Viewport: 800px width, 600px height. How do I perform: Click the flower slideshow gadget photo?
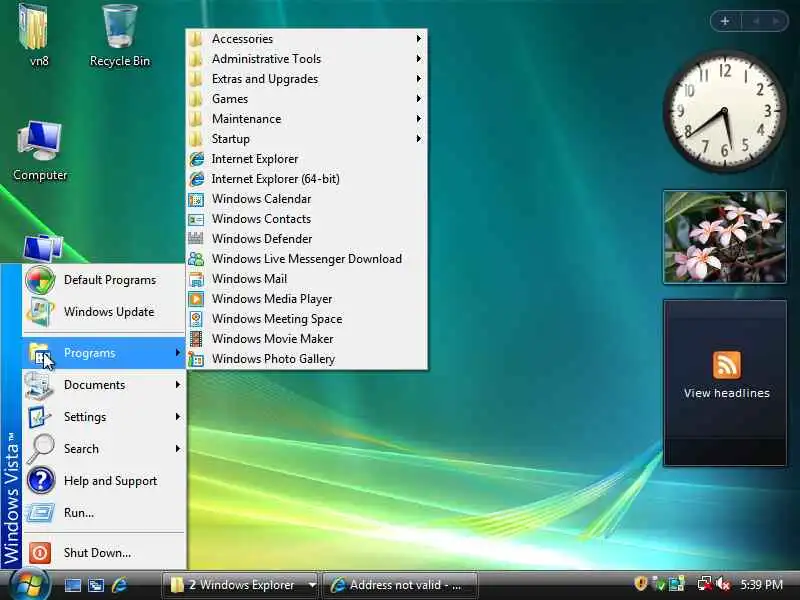(724, 237)
